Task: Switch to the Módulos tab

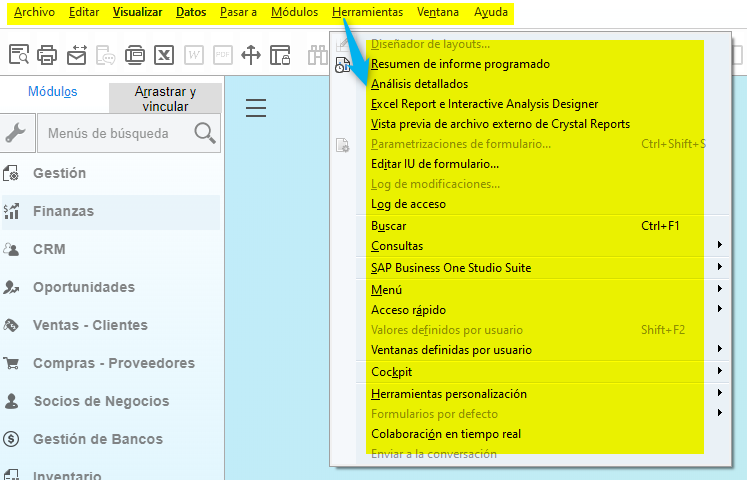Action: [52, 91]
